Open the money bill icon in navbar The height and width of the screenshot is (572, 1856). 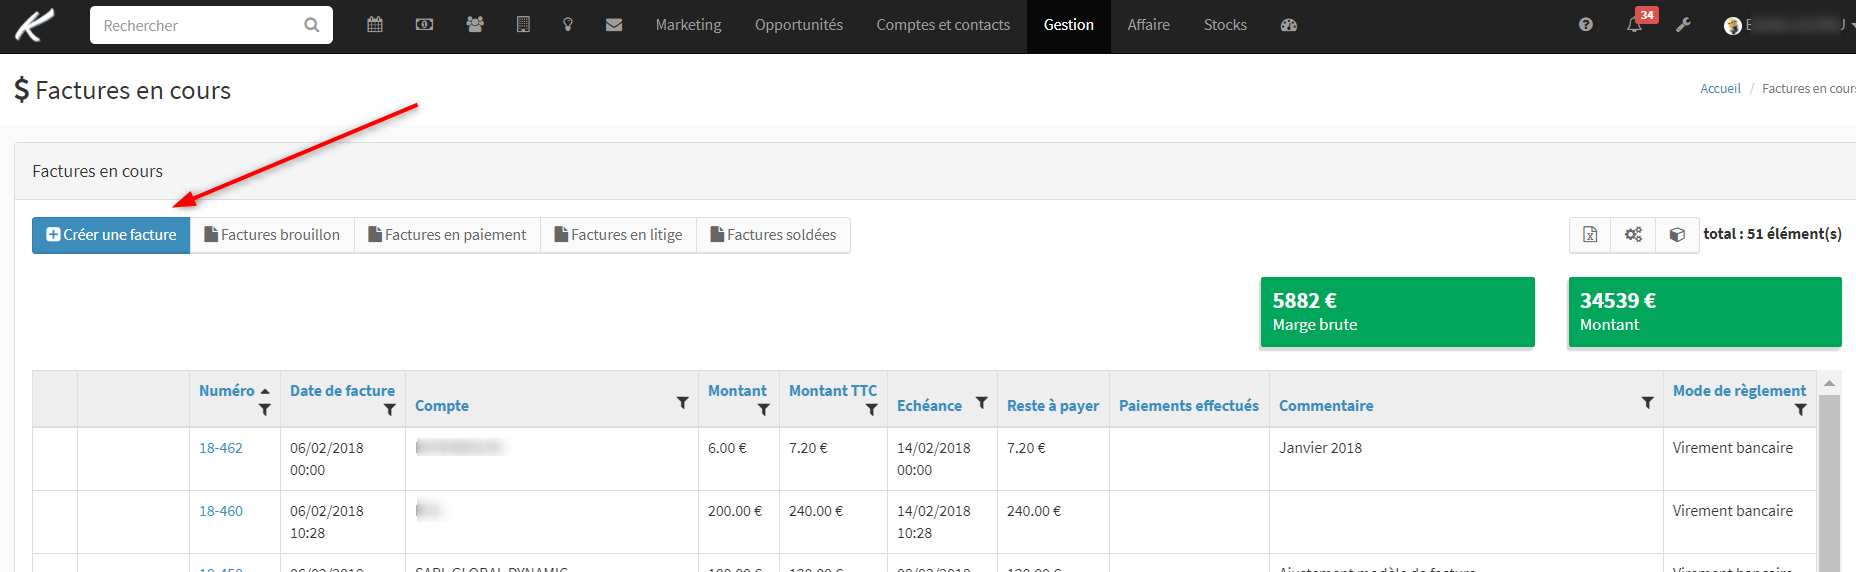[x=424, y=25]
